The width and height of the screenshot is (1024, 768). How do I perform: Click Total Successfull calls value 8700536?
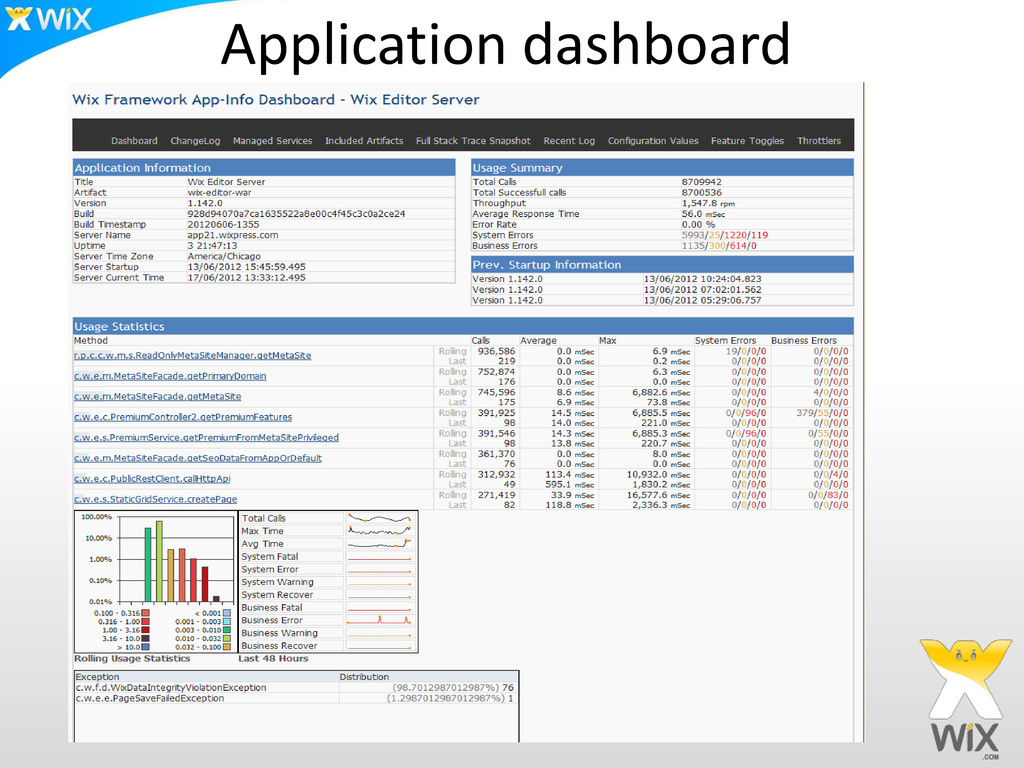tap(701, 193)
